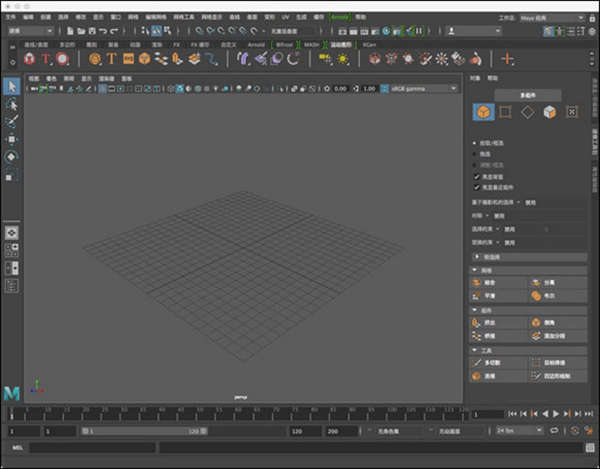
Task: Switch to the FX shelf tab
Action: pyautogui.click(x=176, y=45)
